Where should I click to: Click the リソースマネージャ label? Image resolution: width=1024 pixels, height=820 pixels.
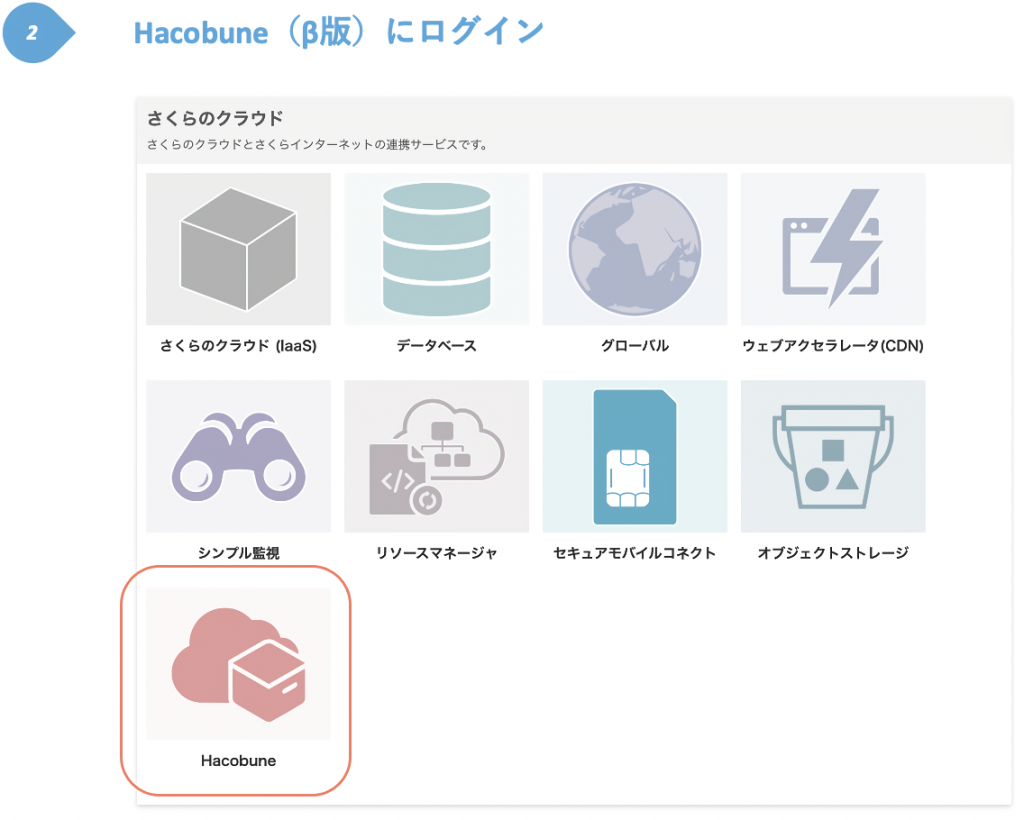click(x=436, y=554)
